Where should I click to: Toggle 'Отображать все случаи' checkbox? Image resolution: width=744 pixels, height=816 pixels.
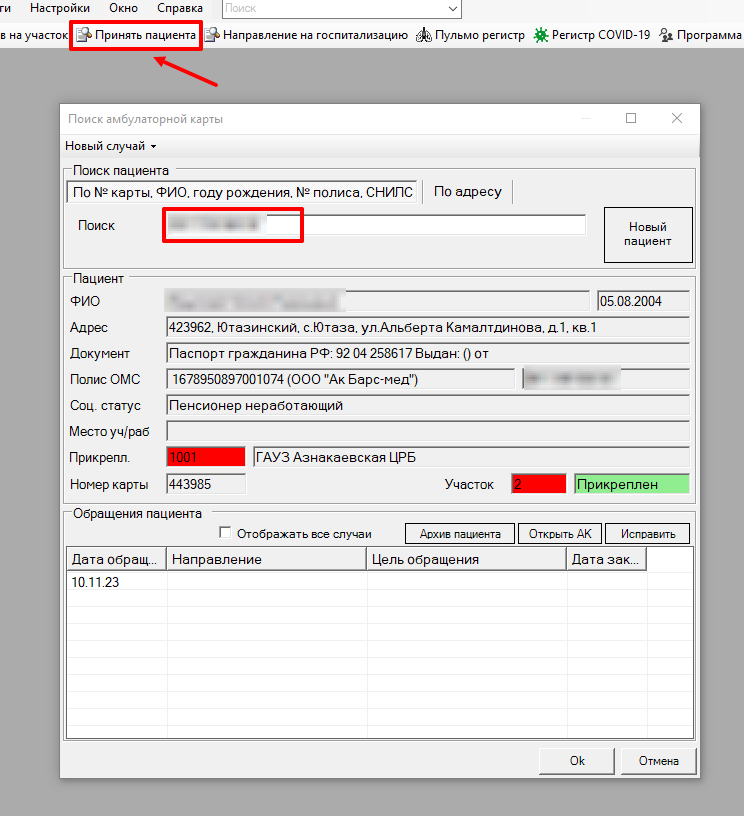point(225,533)
